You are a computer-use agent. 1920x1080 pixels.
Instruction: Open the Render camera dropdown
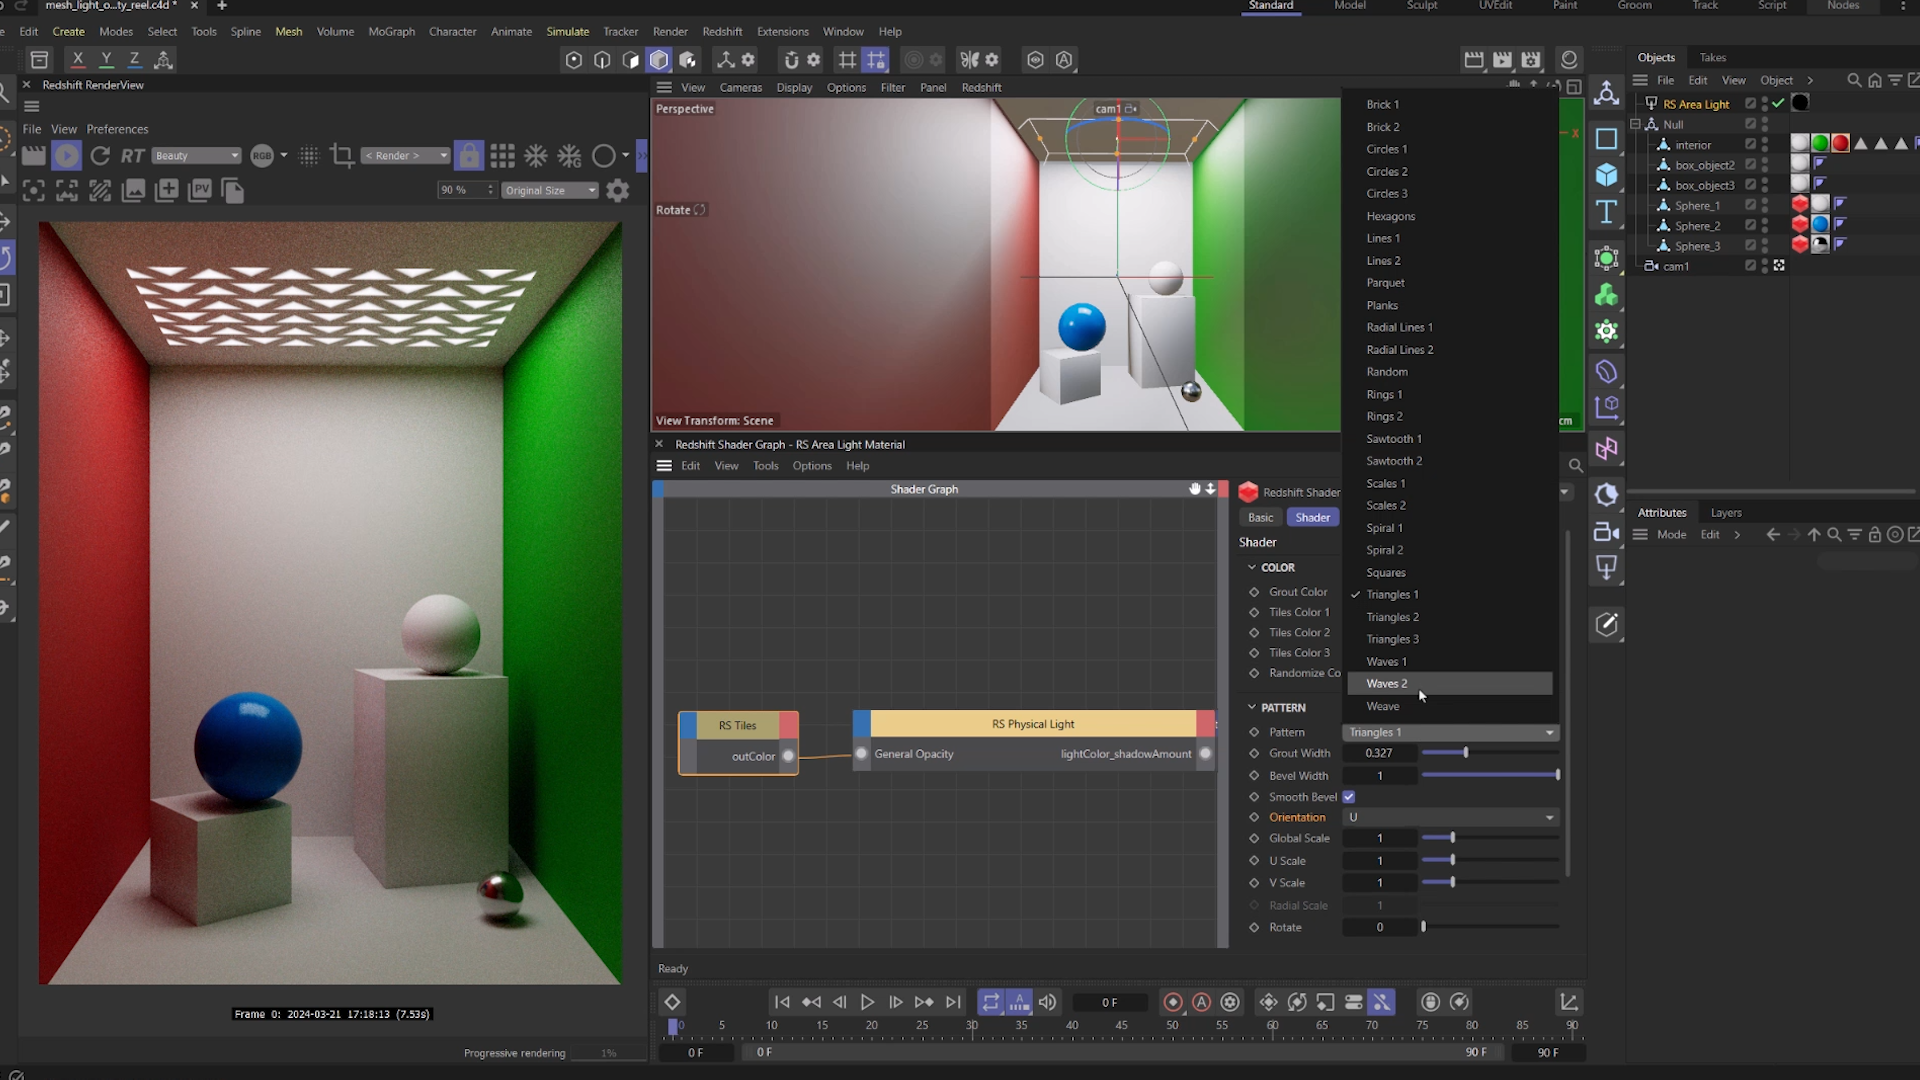[406, 156]
